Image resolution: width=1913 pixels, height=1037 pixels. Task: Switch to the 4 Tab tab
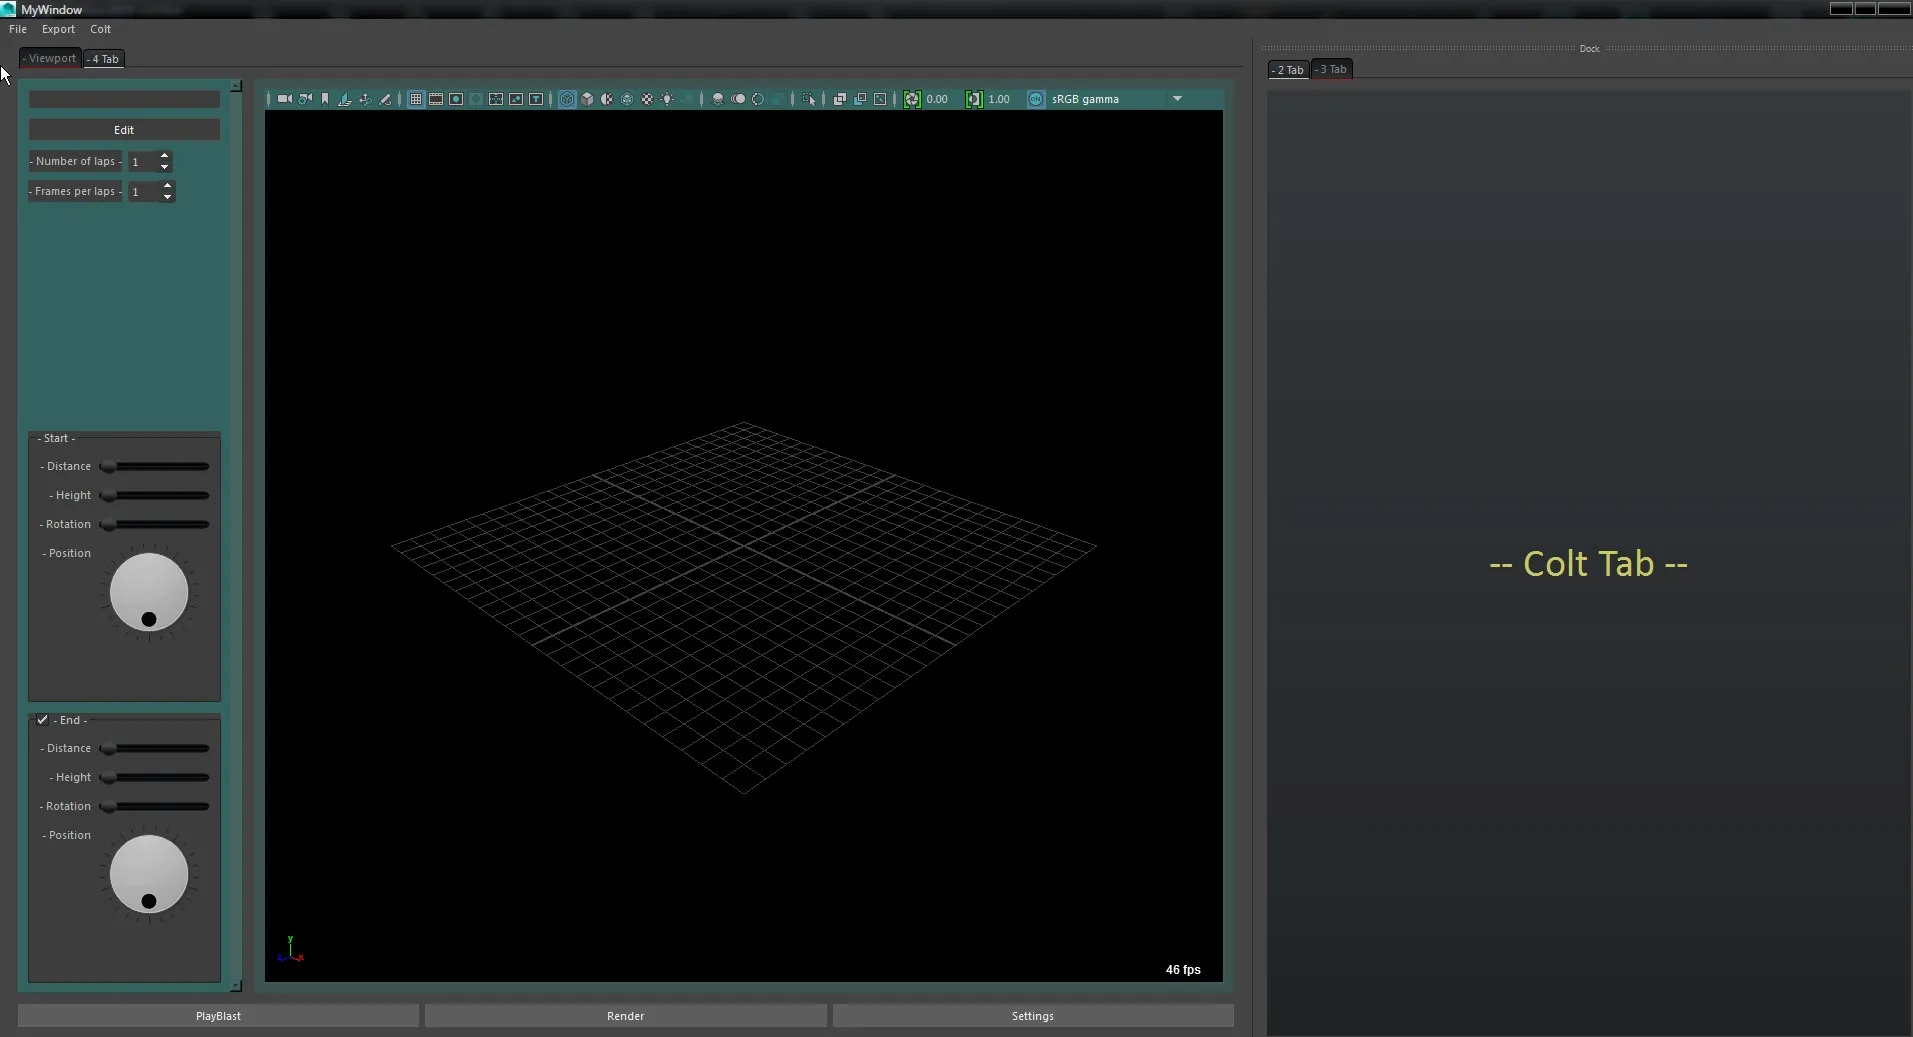click(x=104, y=59)
